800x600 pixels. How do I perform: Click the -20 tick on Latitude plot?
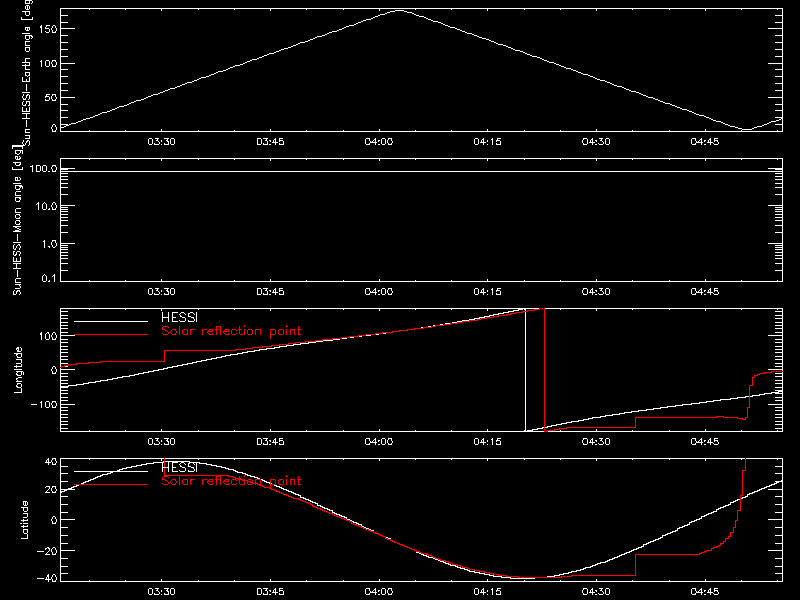(47, 551)
